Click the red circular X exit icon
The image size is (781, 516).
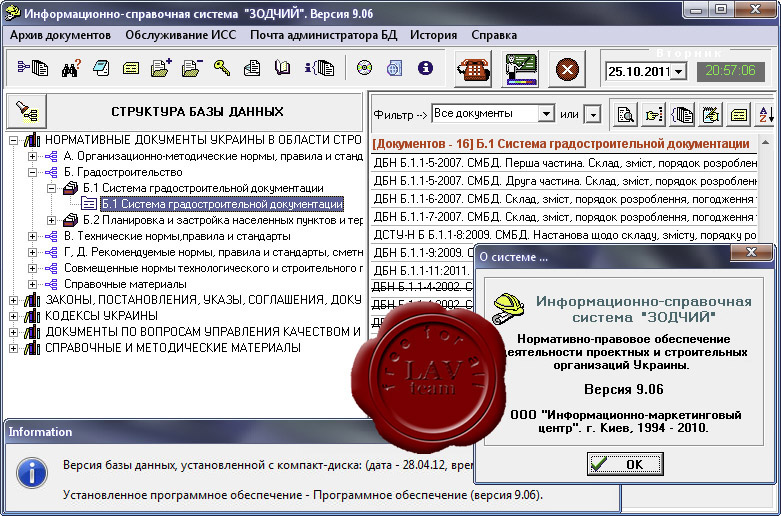[x=567, y=69]
